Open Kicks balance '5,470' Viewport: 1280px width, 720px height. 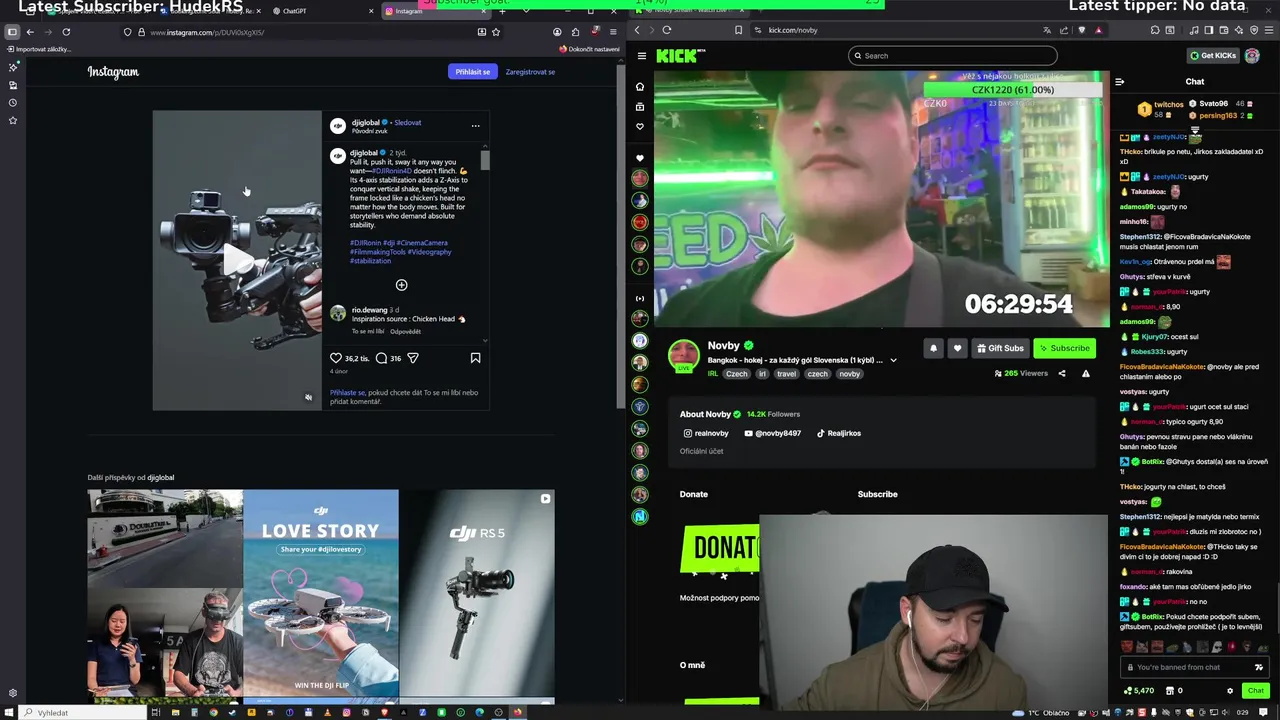pos(1139,691)
